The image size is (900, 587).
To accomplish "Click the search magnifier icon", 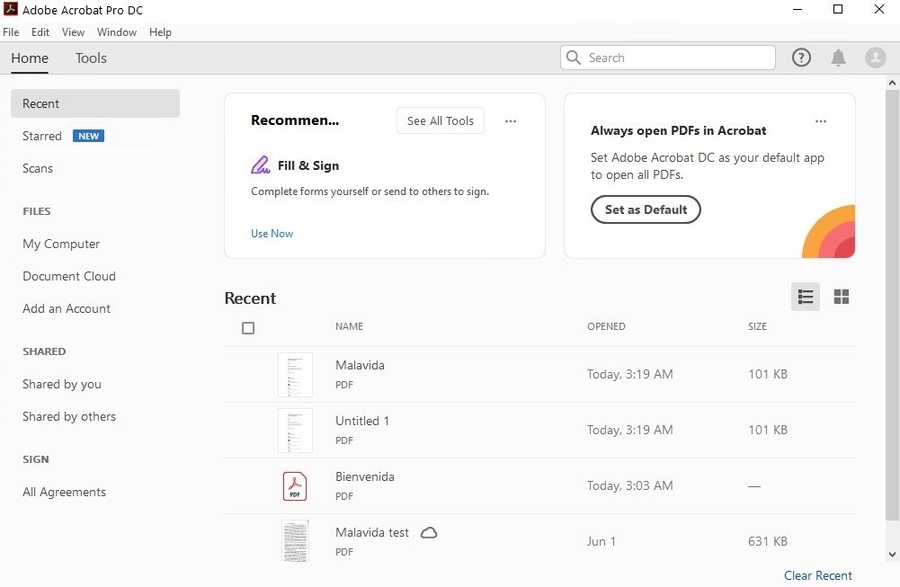I will click(571, 58).
